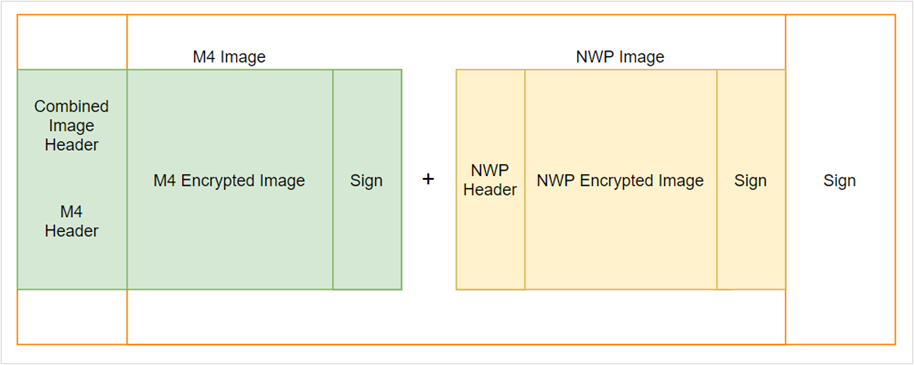Image resolution: width=914 pixels, height=365 pixels.
Task: Click the outer orange Sign box
Action: (840, 180)
